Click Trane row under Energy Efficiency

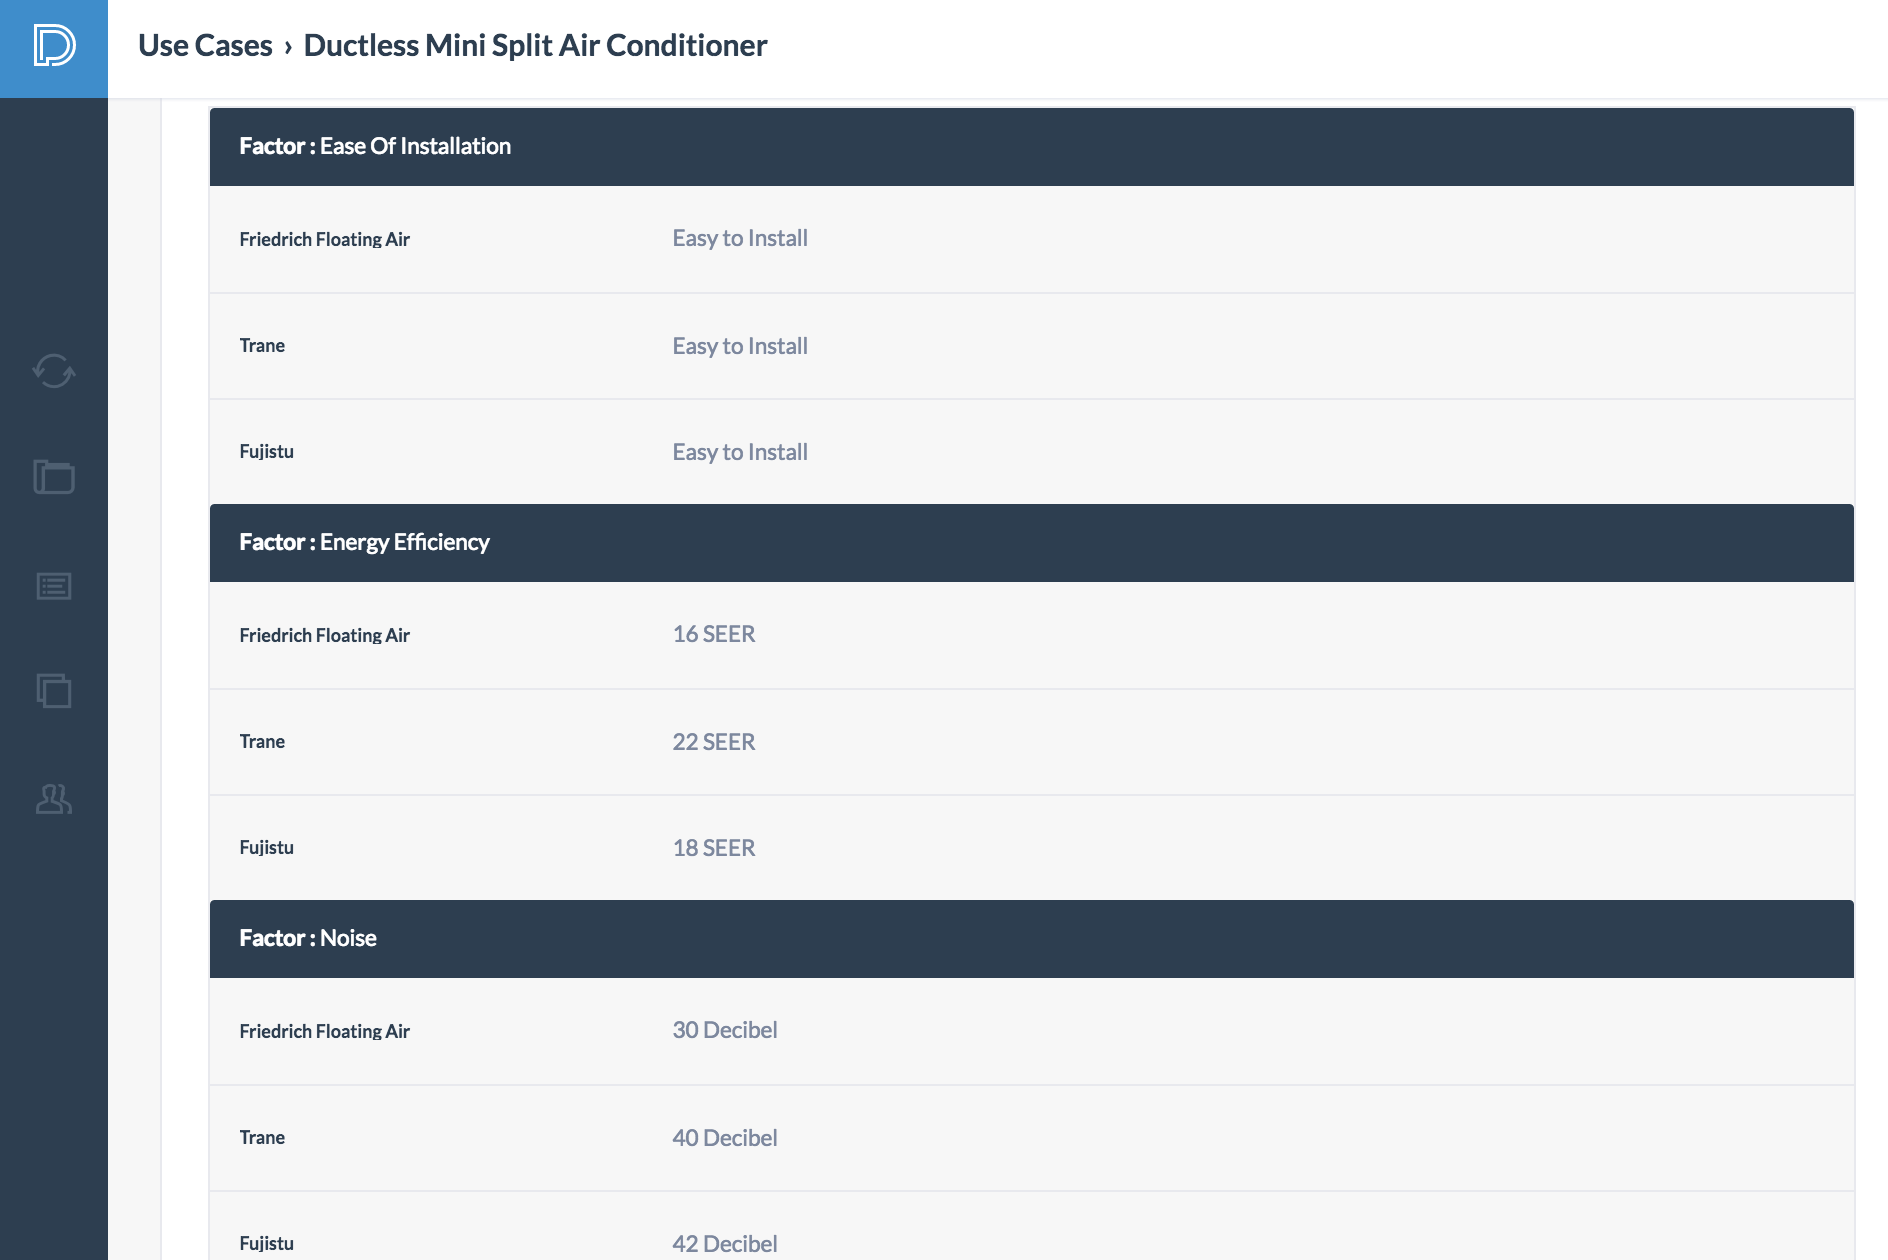pos(1031,742)
